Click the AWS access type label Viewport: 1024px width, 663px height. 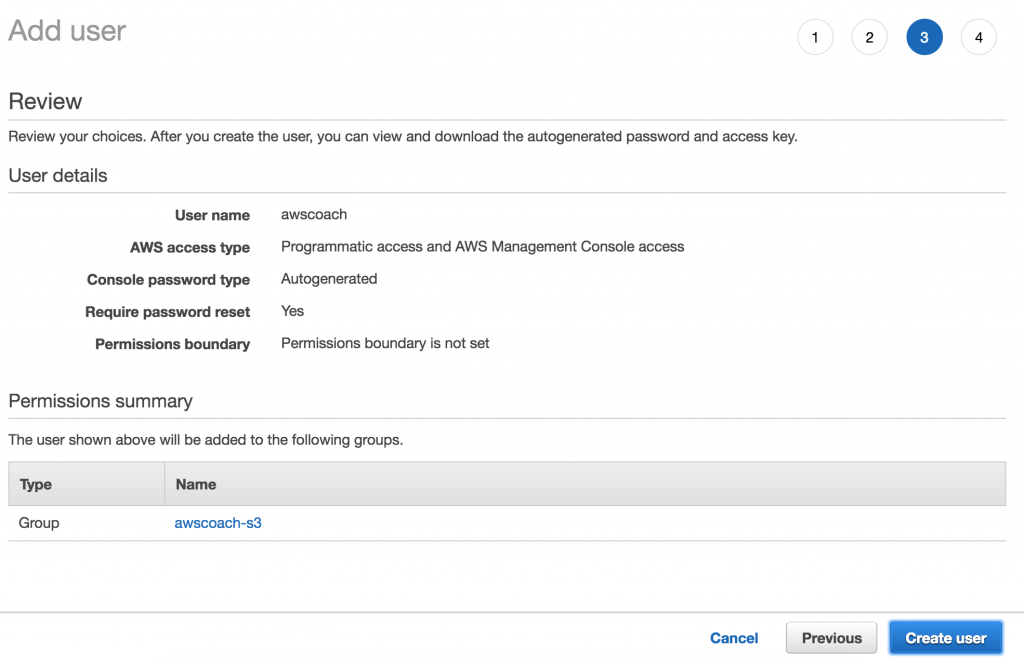(x=190, y=248)
